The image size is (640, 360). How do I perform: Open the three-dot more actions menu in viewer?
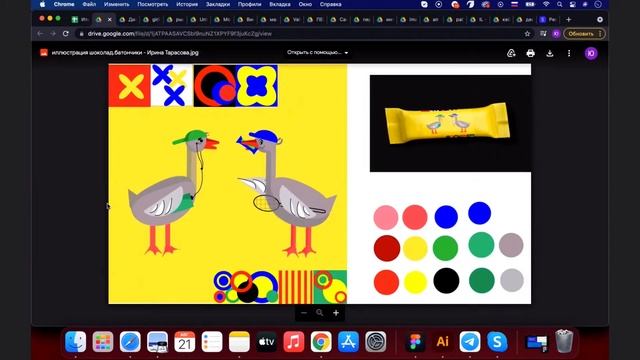point(569,53)
